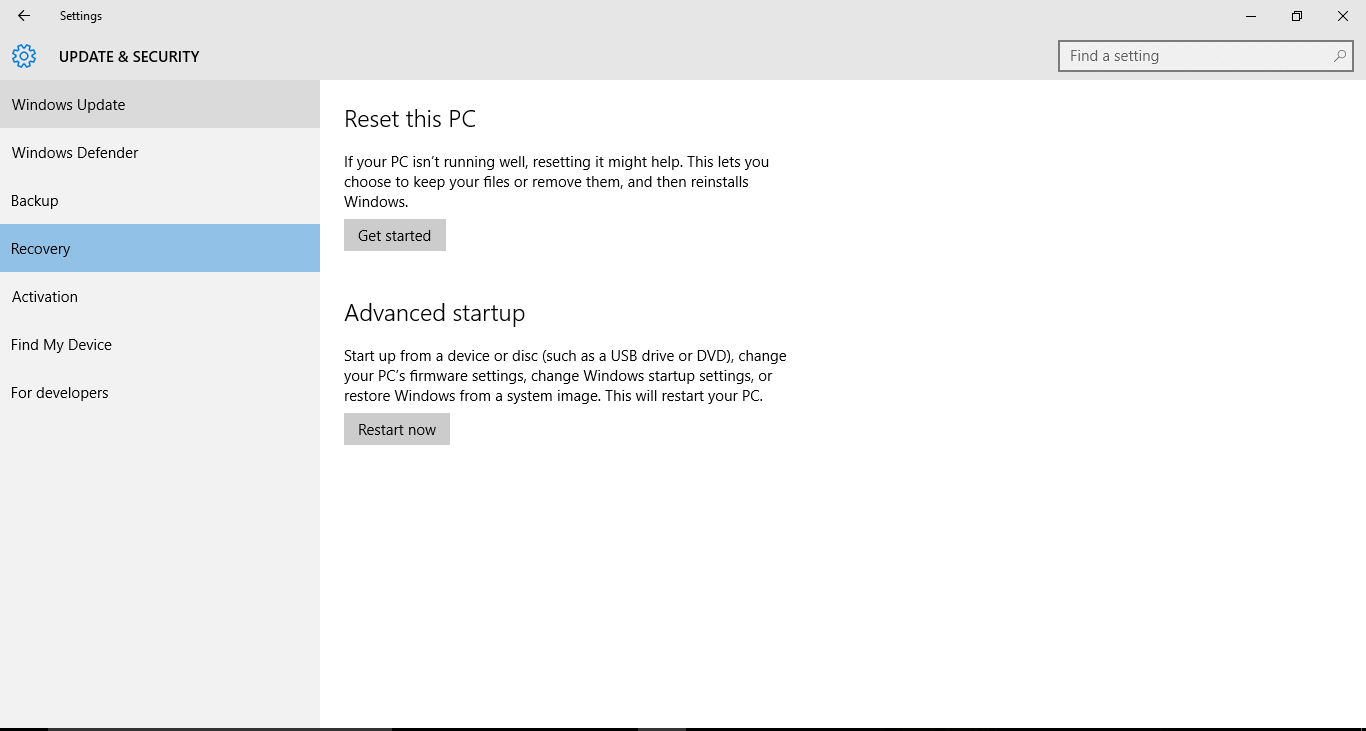The width and height of the screenshot is (1366, 731).
Task: Click the Settings gear icon
Action: coord(23,56)
